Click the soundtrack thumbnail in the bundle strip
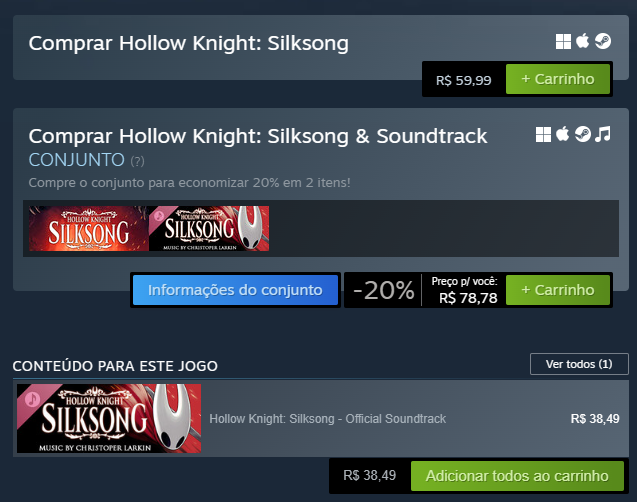This screenshot has height=502, width=637. [x=209, y=230]
